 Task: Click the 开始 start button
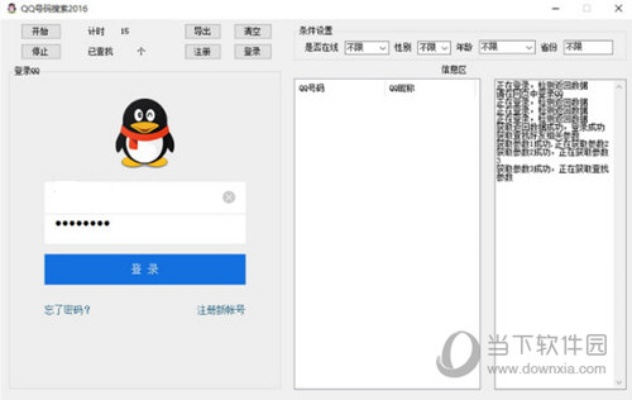(41, 31)
